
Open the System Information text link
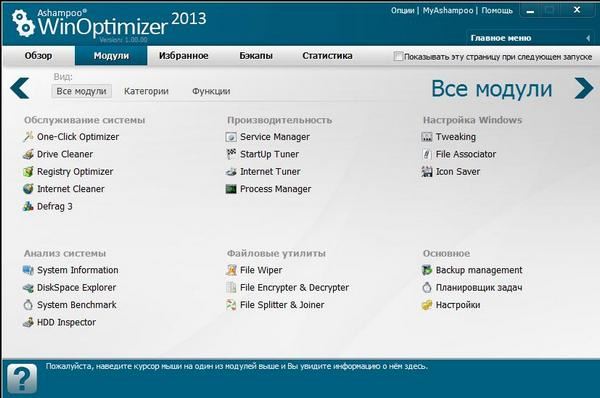(78, 270)
